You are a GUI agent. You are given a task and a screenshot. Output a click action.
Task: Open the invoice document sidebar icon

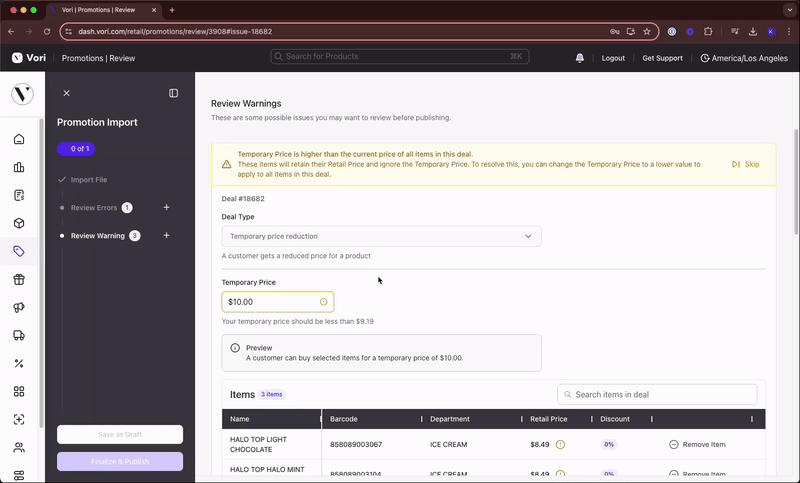point(19,195)
